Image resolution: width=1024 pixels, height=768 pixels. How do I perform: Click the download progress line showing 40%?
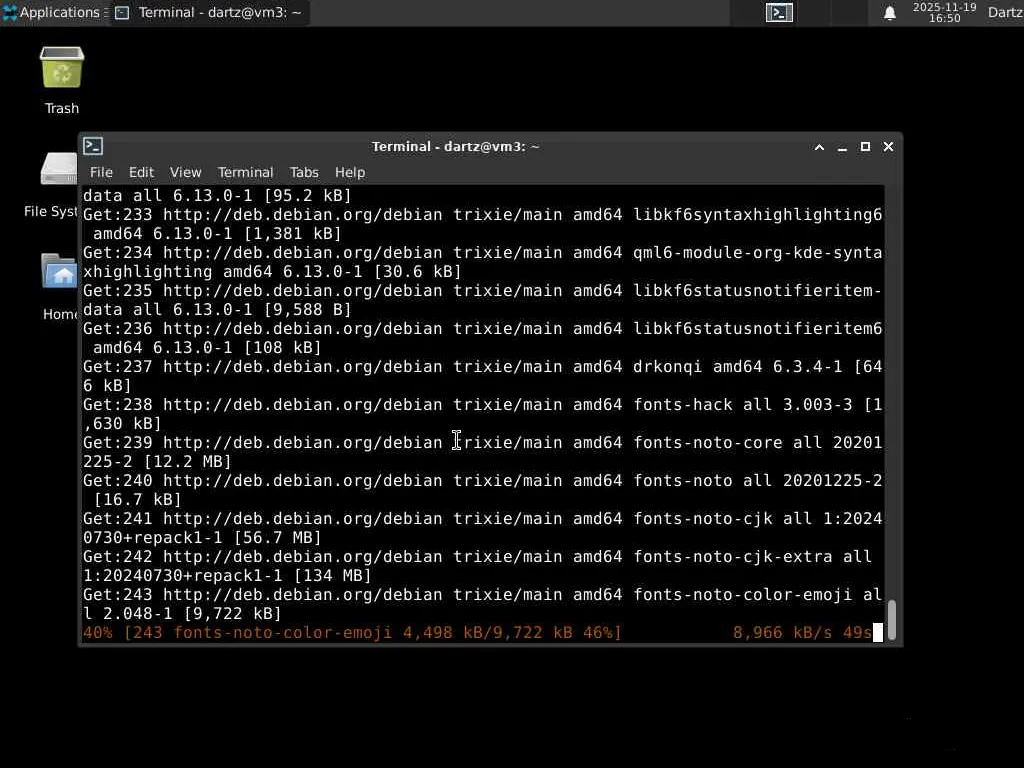tap(483, 633)
